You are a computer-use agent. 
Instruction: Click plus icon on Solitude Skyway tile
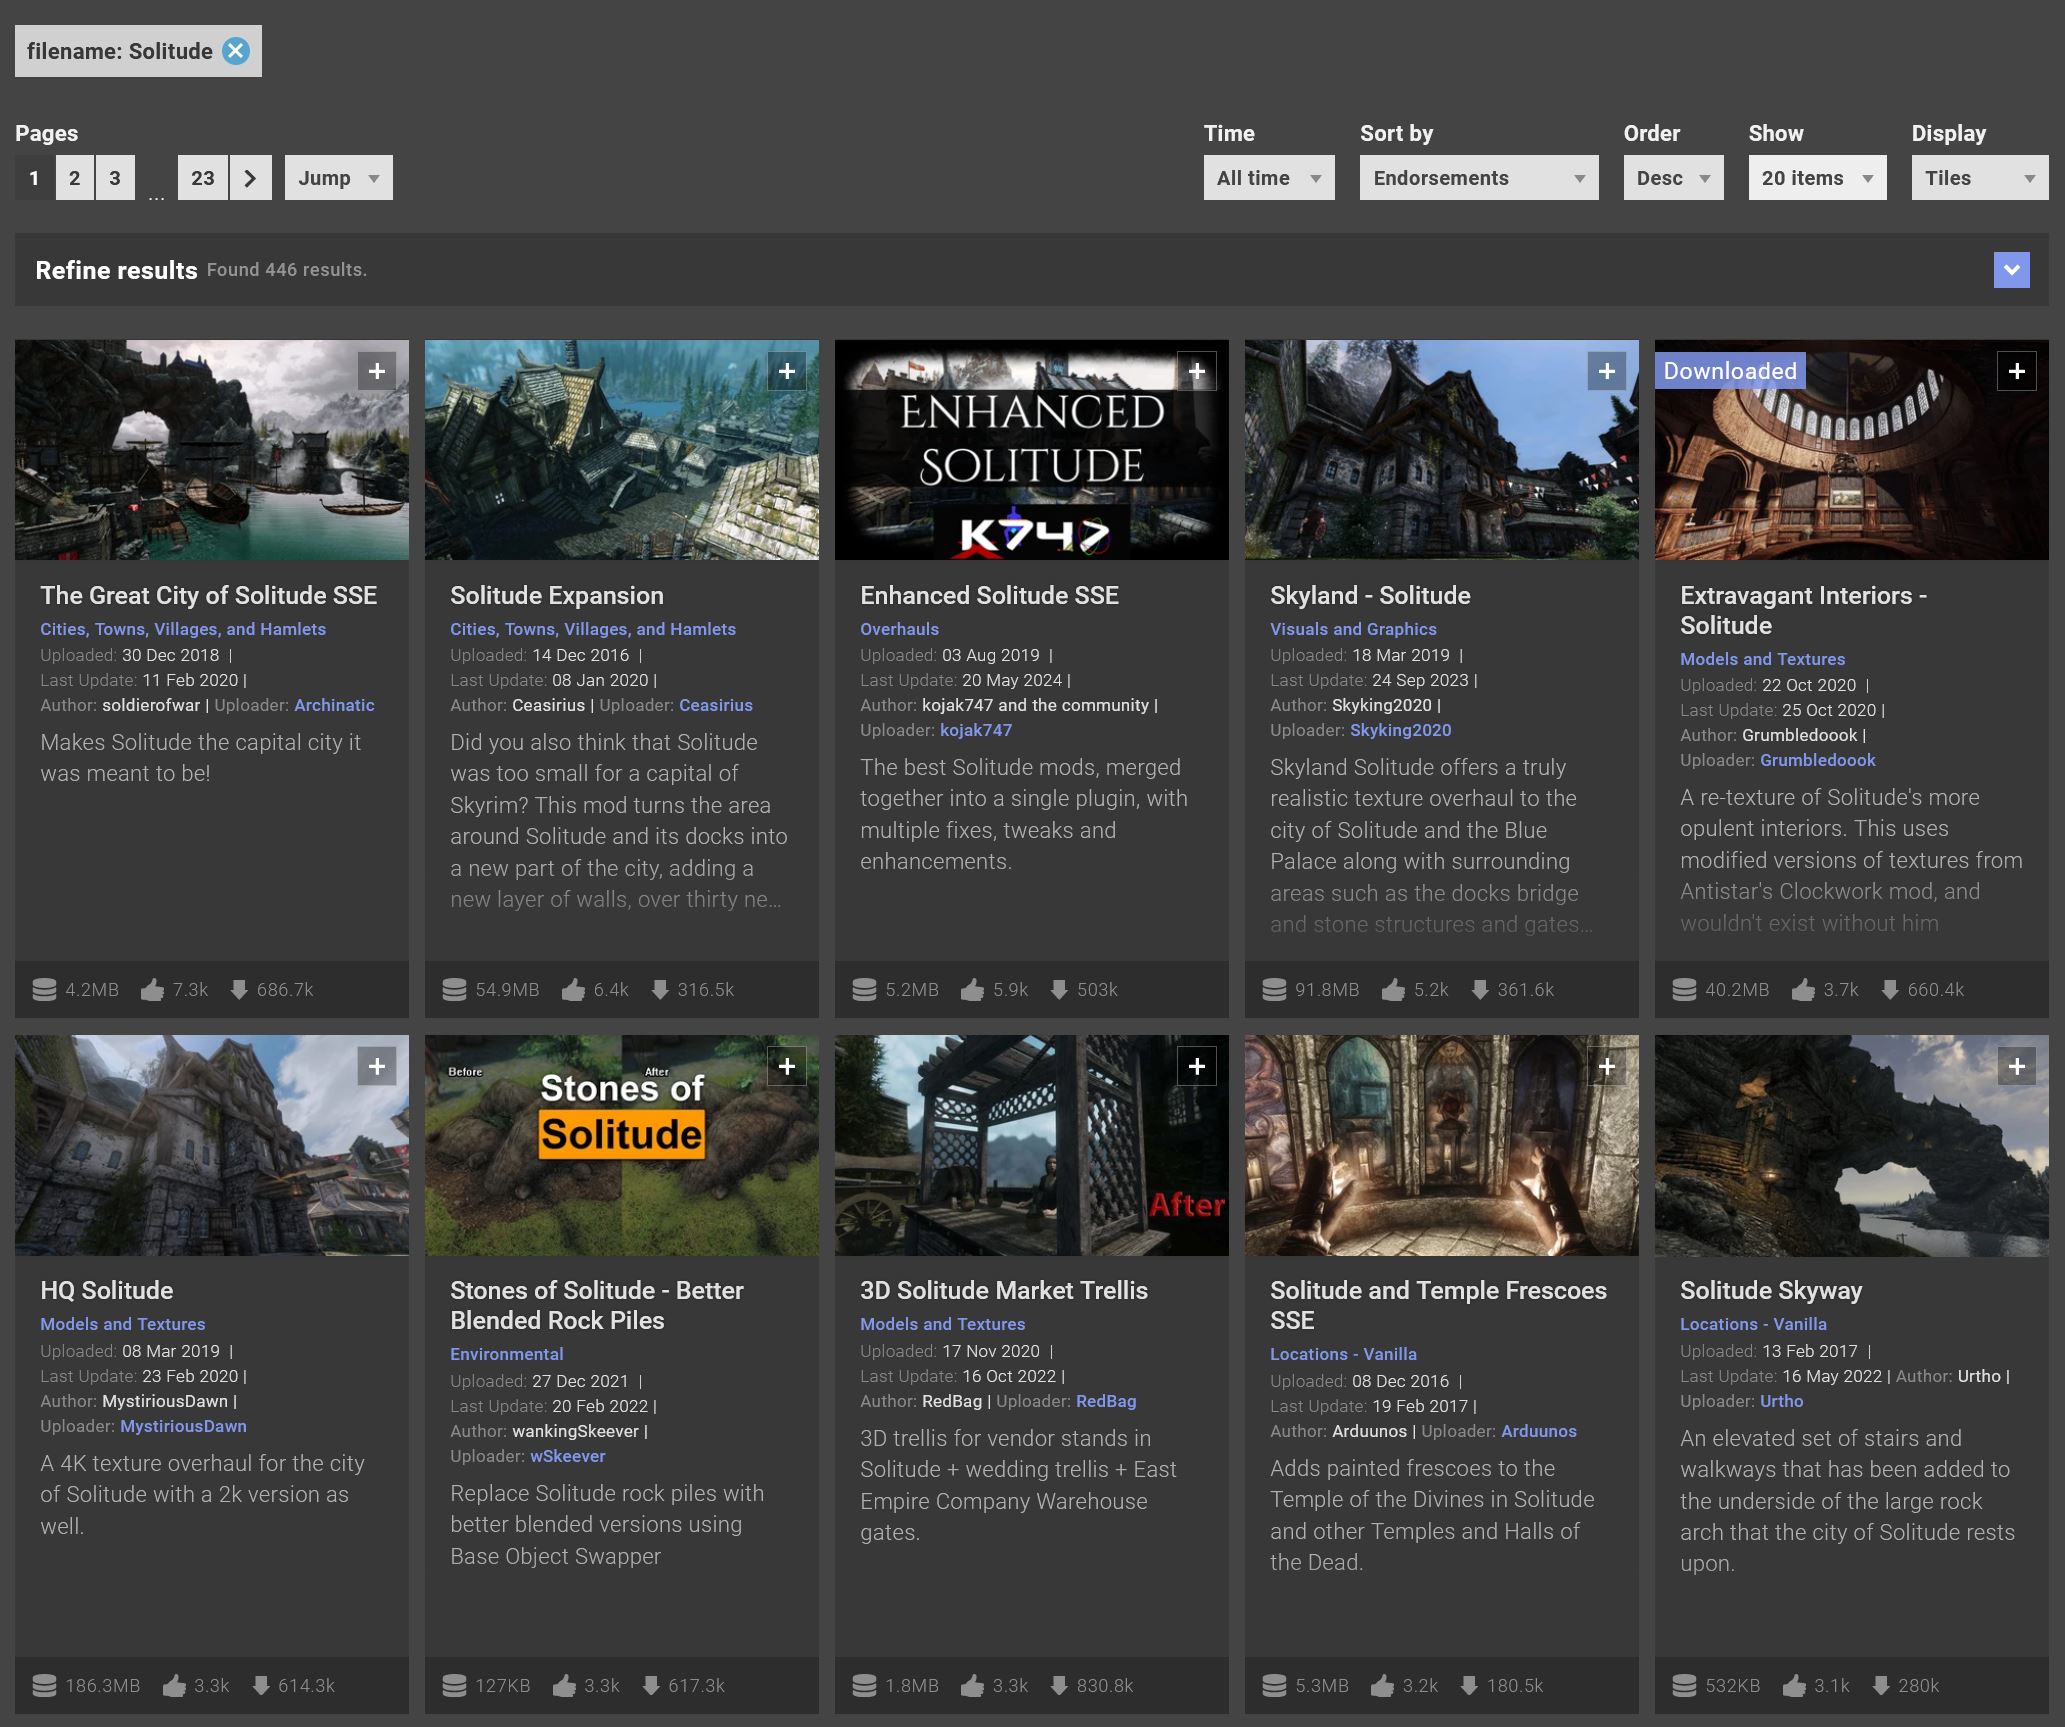2016,1066
